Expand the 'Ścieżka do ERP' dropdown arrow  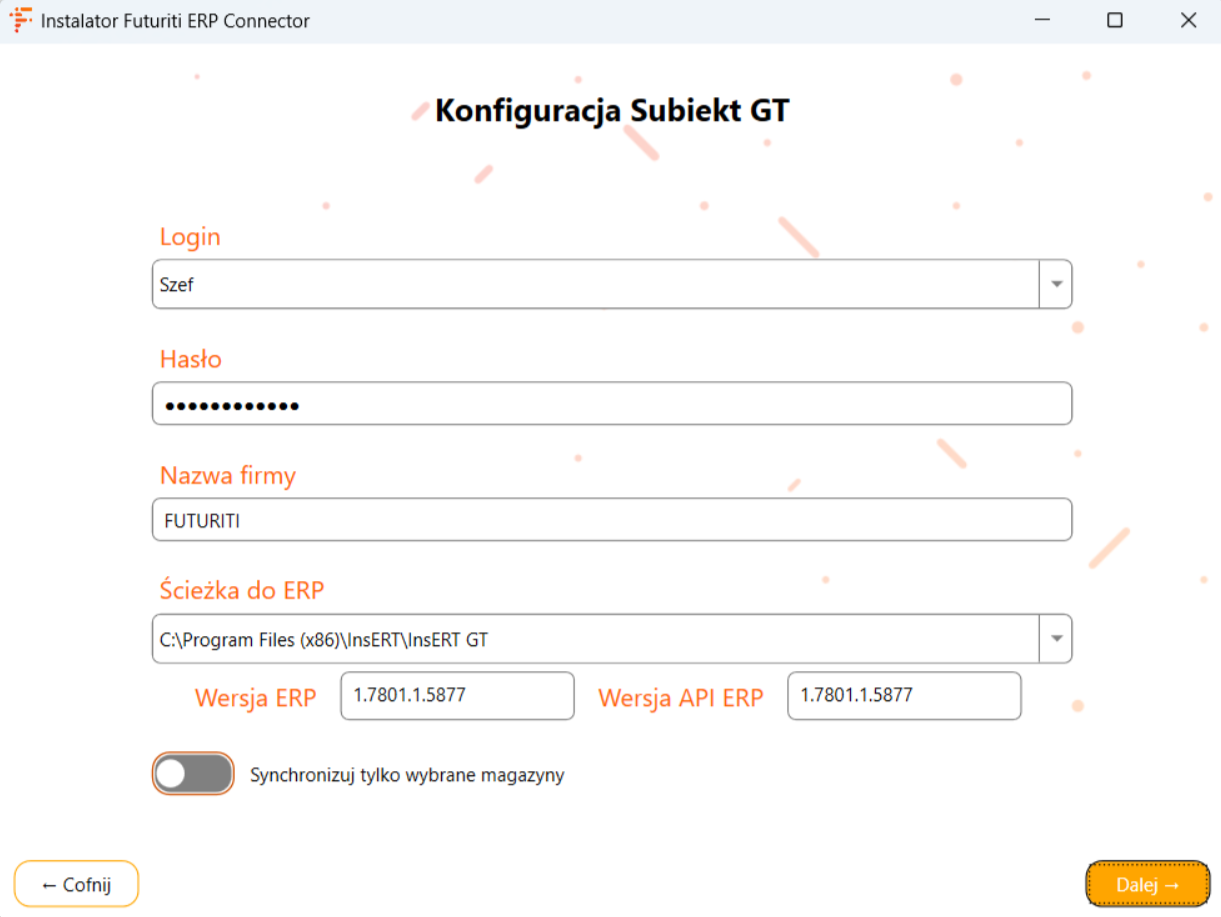click(x=1056, y=639)
